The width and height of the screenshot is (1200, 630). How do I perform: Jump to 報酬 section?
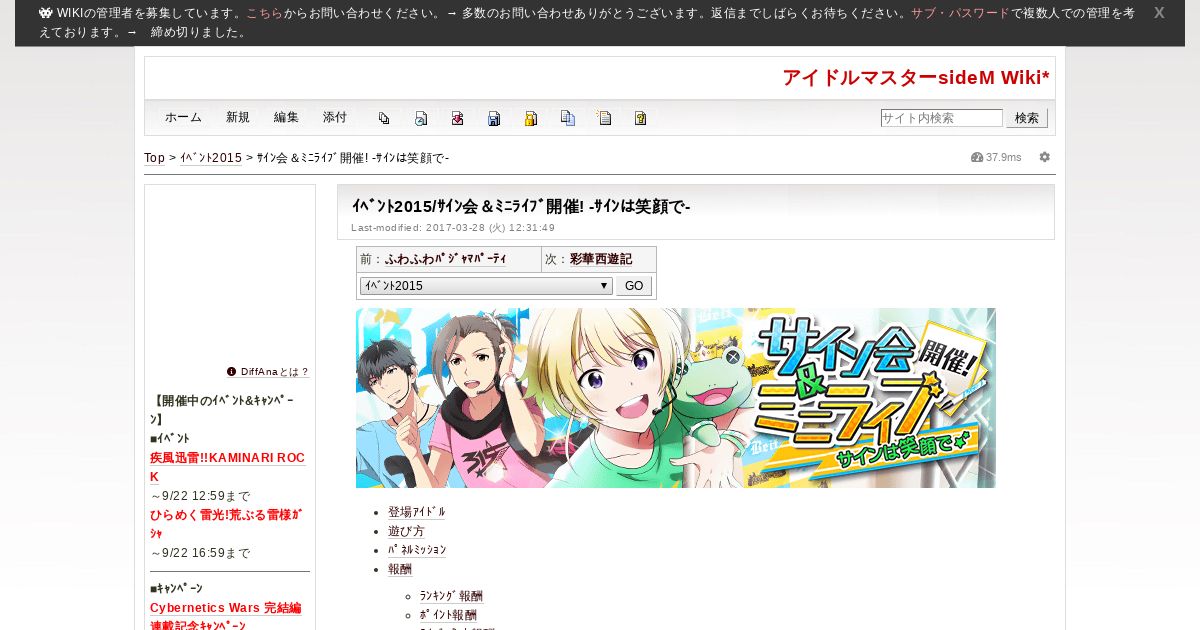(400, 569)
